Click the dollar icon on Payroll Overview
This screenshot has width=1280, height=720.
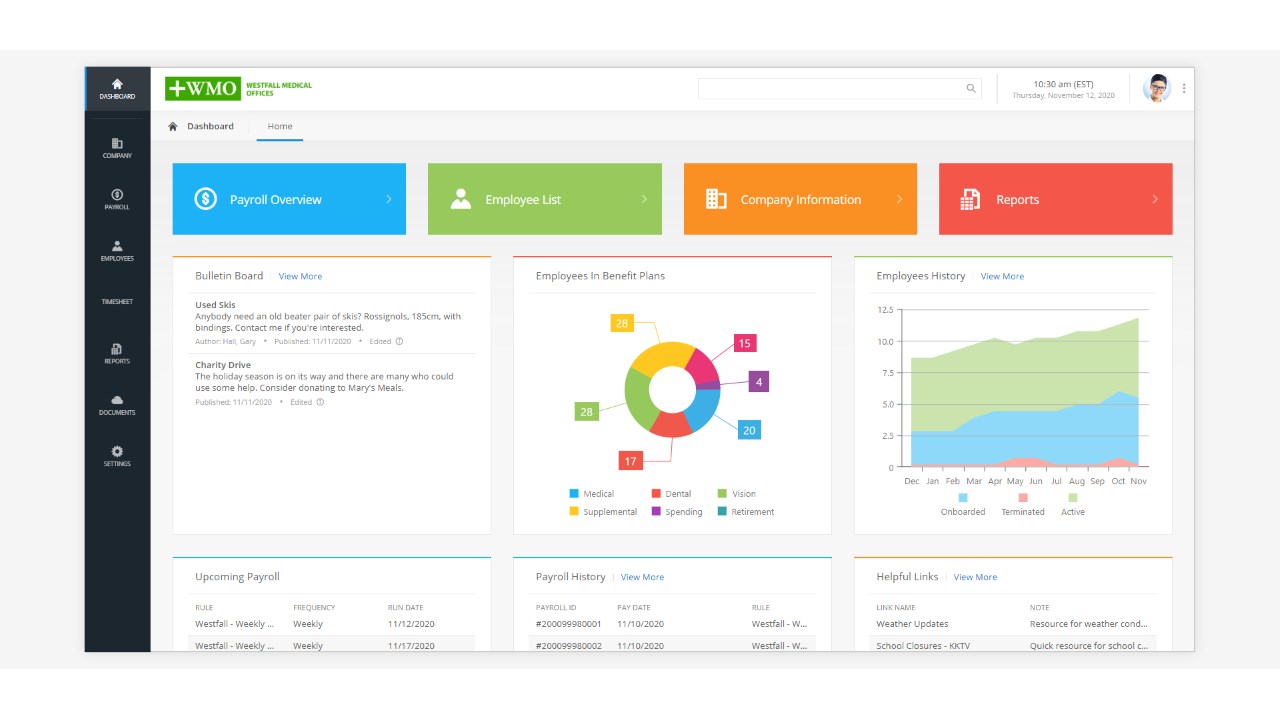click(205, 199)
